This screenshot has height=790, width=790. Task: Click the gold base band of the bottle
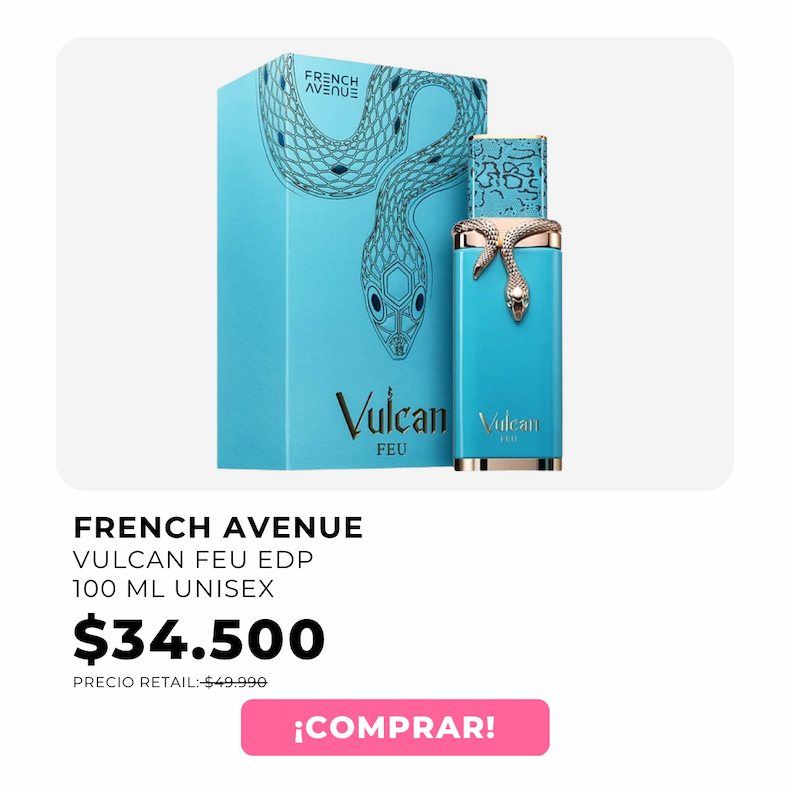tap(508, 464)
